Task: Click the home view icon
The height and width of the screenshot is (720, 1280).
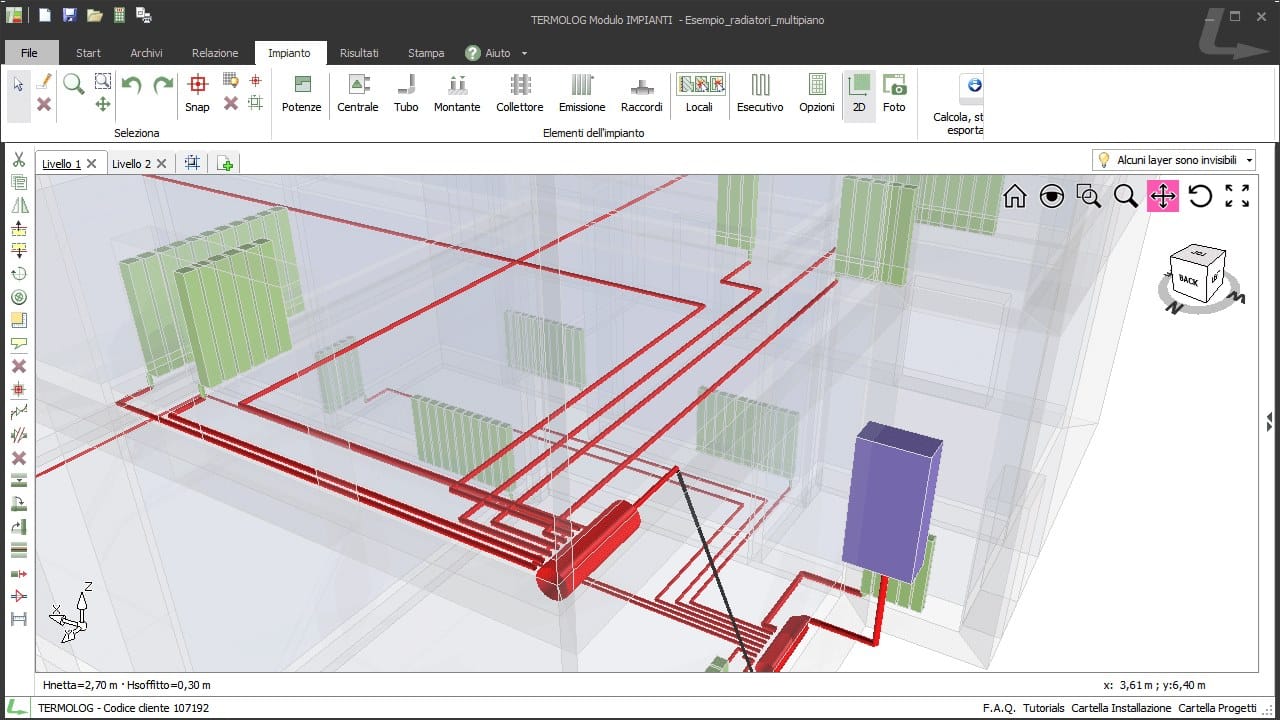Action: pos(1014,196)
